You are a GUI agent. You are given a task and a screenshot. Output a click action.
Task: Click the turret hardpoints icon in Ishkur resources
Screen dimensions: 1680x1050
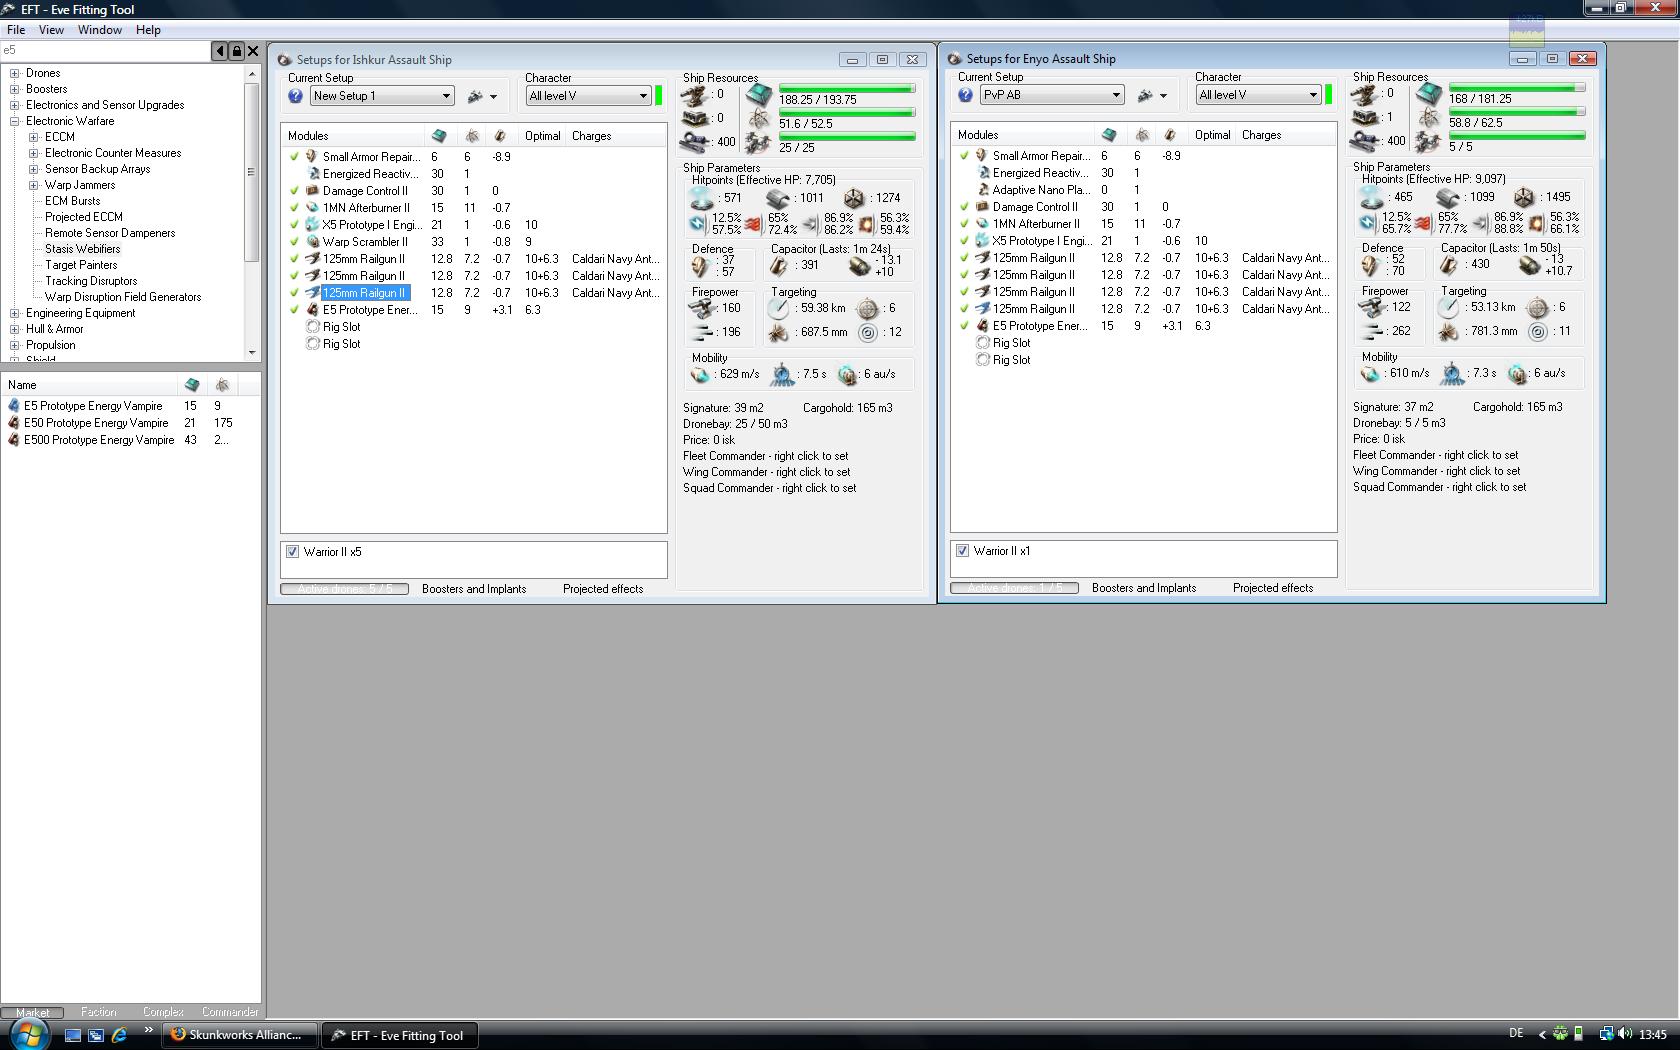coord(695,95)
